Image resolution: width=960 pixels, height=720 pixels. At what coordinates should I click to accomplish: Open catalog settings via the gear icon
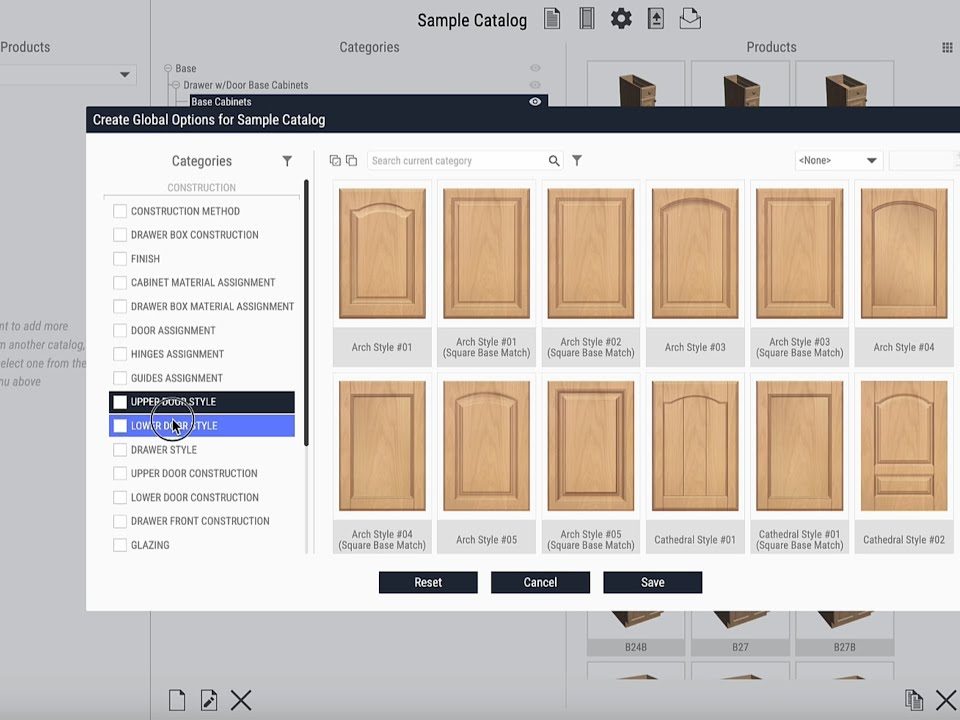click(621, 19)
